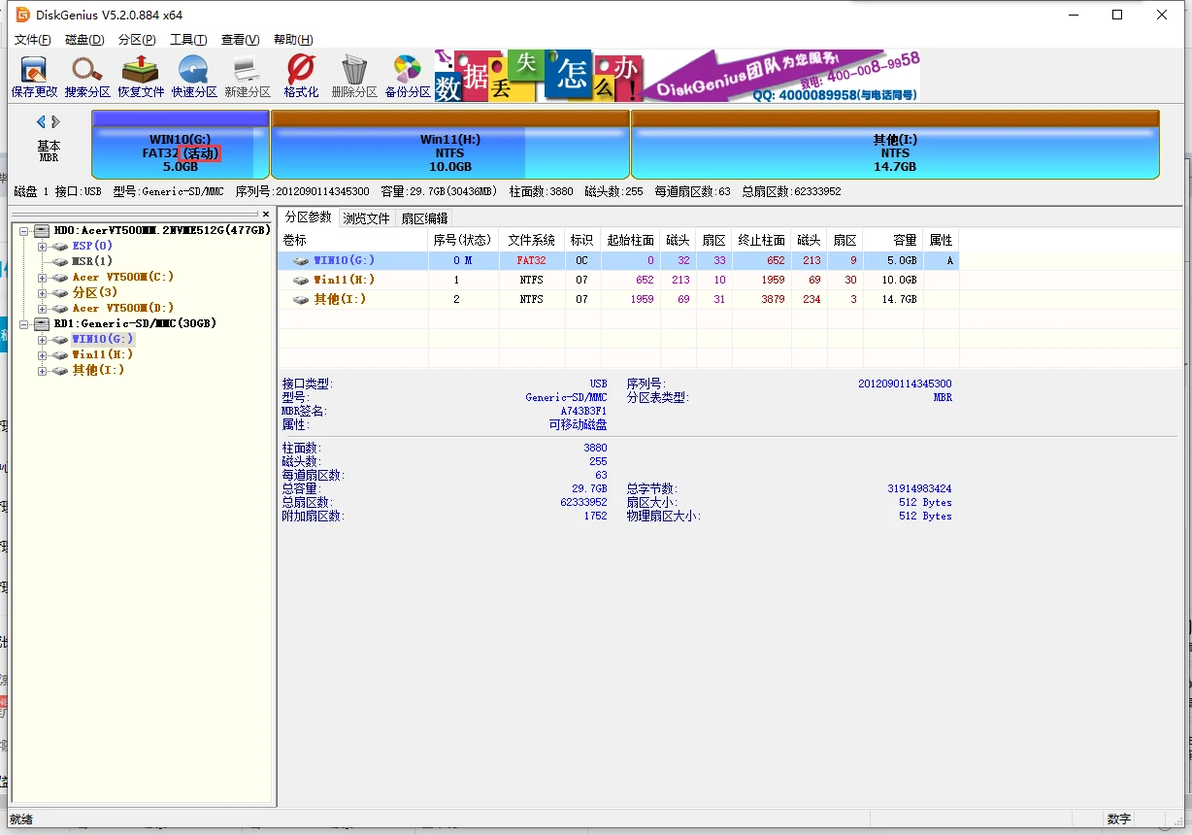Click the 数字 indicator in status bar

pos(1119,819)
